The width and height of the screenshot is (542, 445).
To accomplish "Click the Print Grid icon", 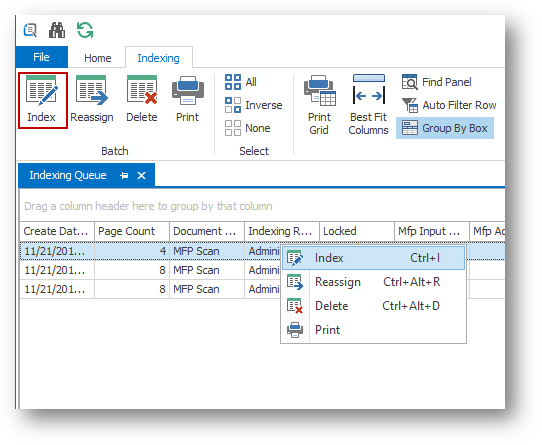I will click(319, 91).
